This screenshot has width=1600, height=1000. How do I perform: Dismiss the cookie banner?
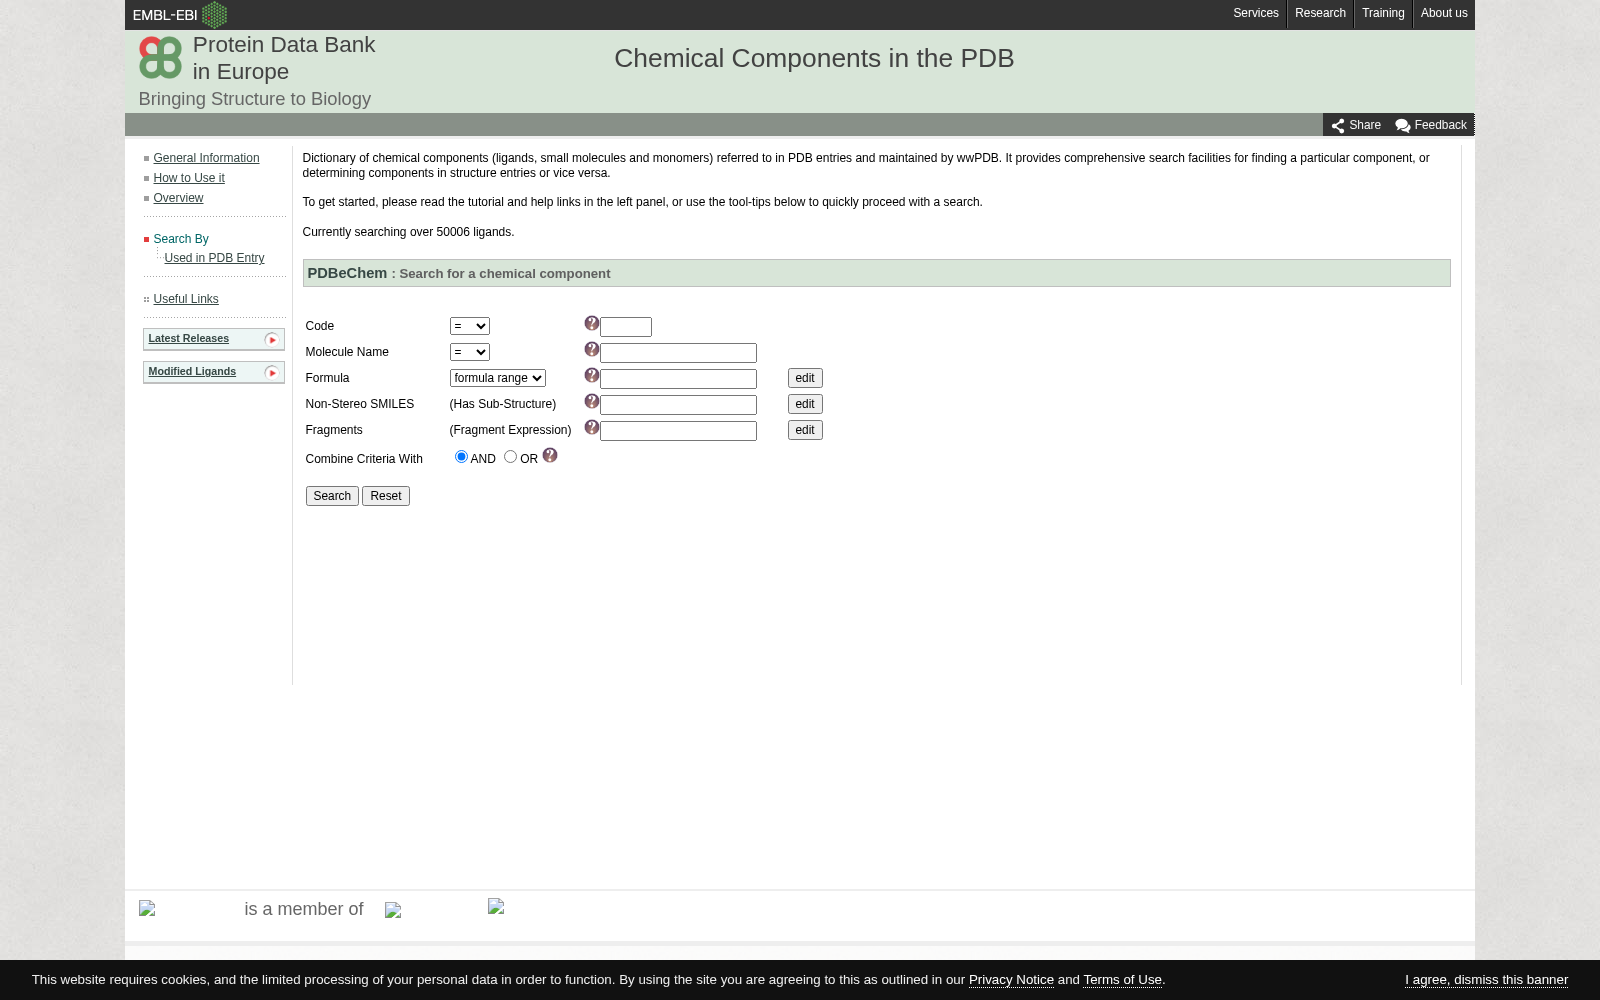pos(1486,980)
